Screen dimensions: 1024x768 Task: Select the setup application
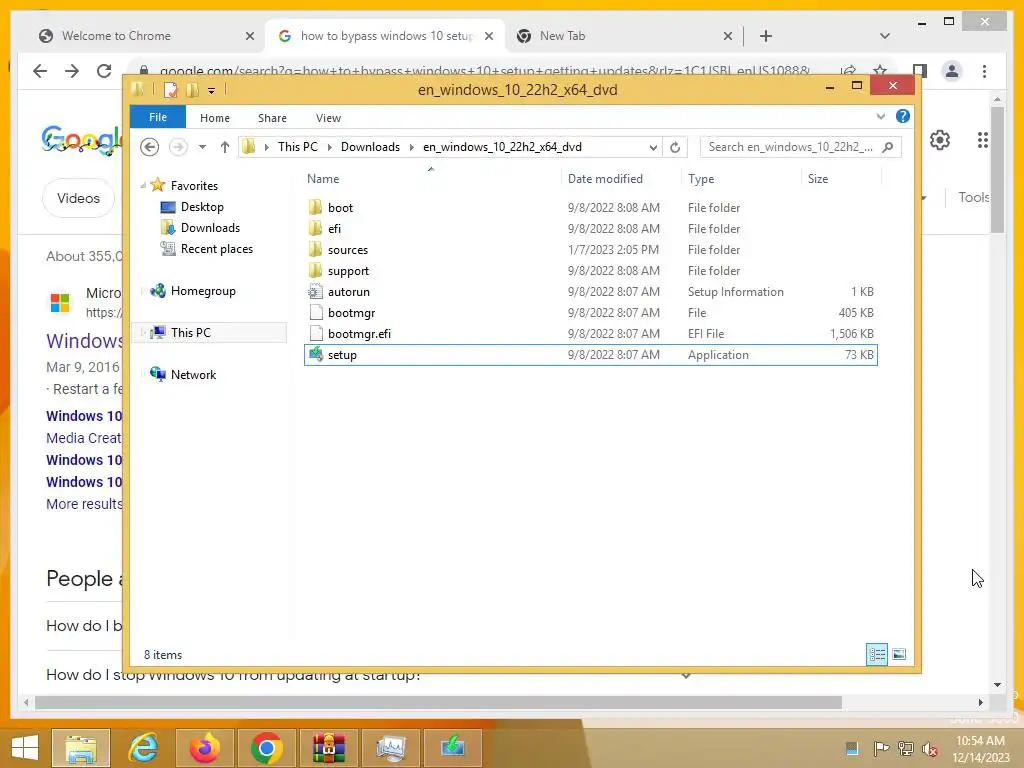point(590,355)
